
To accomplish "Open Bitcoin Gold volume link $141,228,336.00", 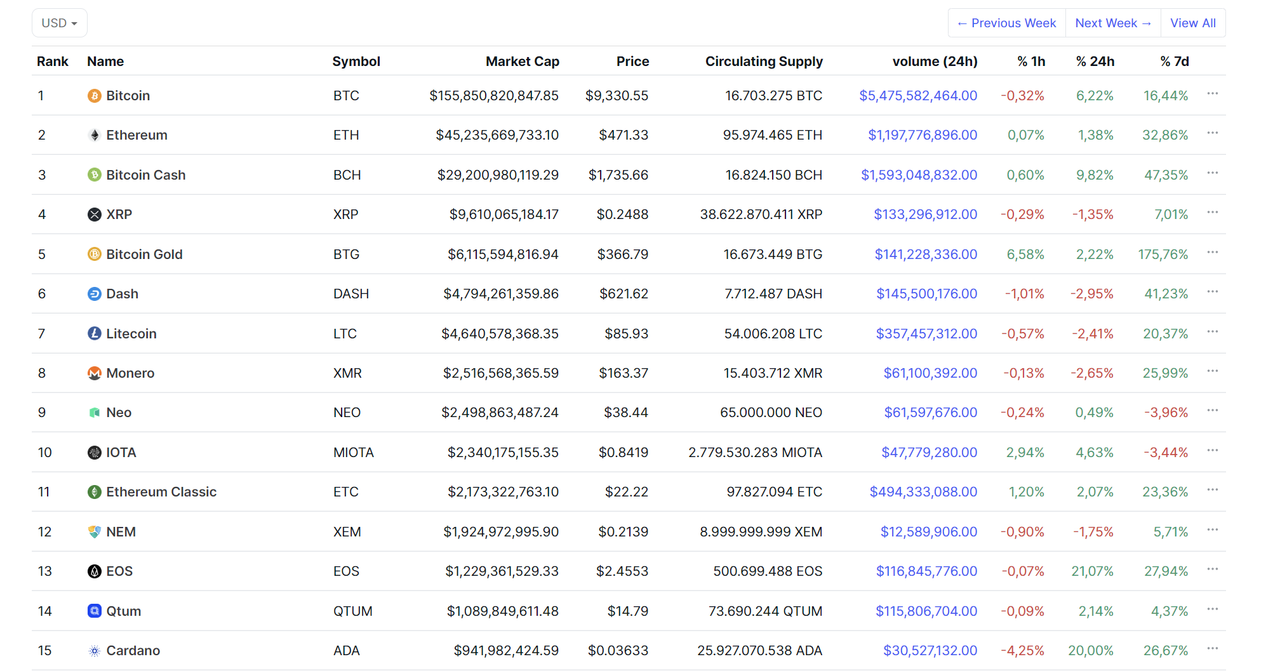I will (x=926, y=254).
